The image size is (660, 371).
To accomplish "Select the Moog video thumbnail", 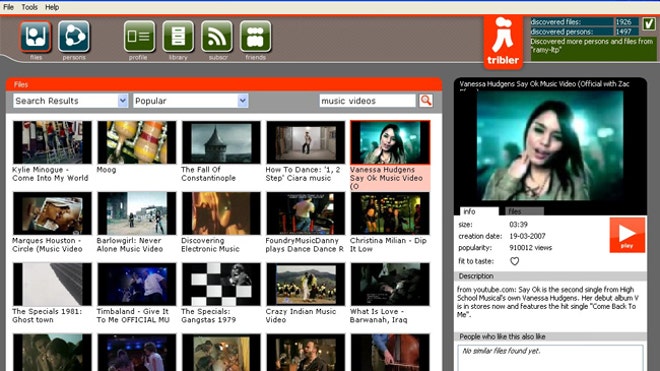I will [136, 142].
